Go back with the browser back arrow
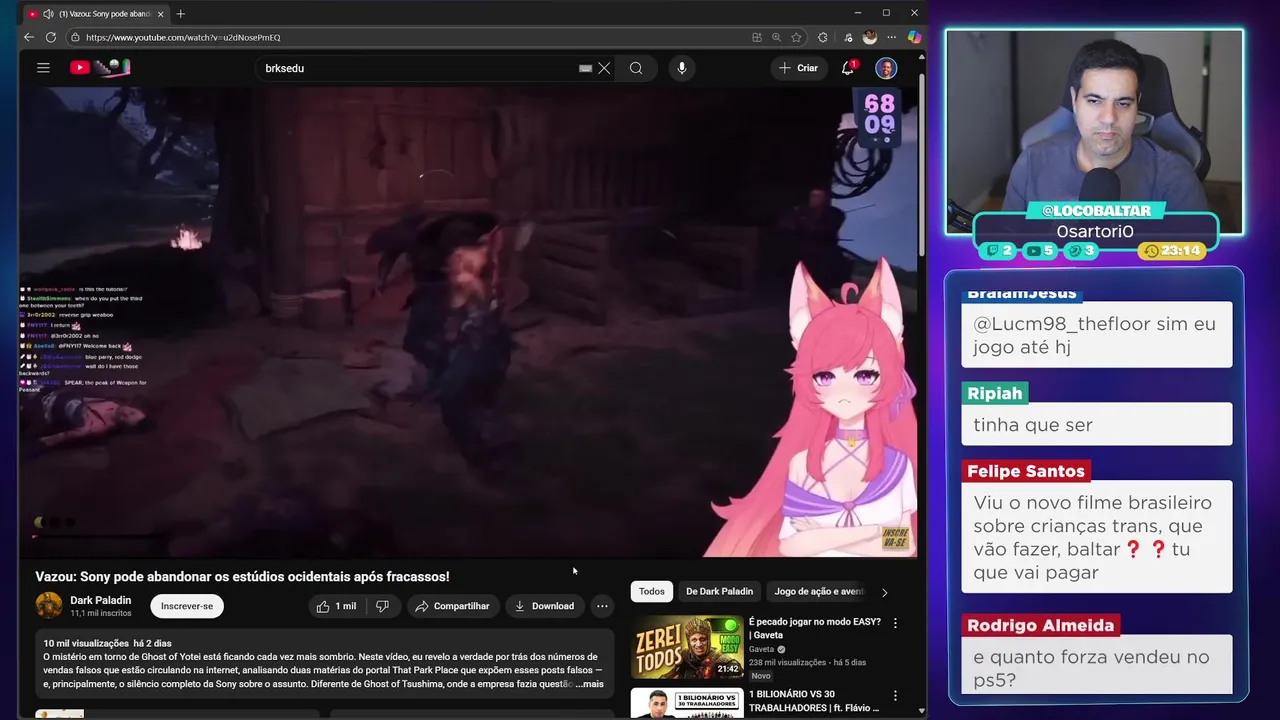The image size is (1280, 720). pos(29,37)
